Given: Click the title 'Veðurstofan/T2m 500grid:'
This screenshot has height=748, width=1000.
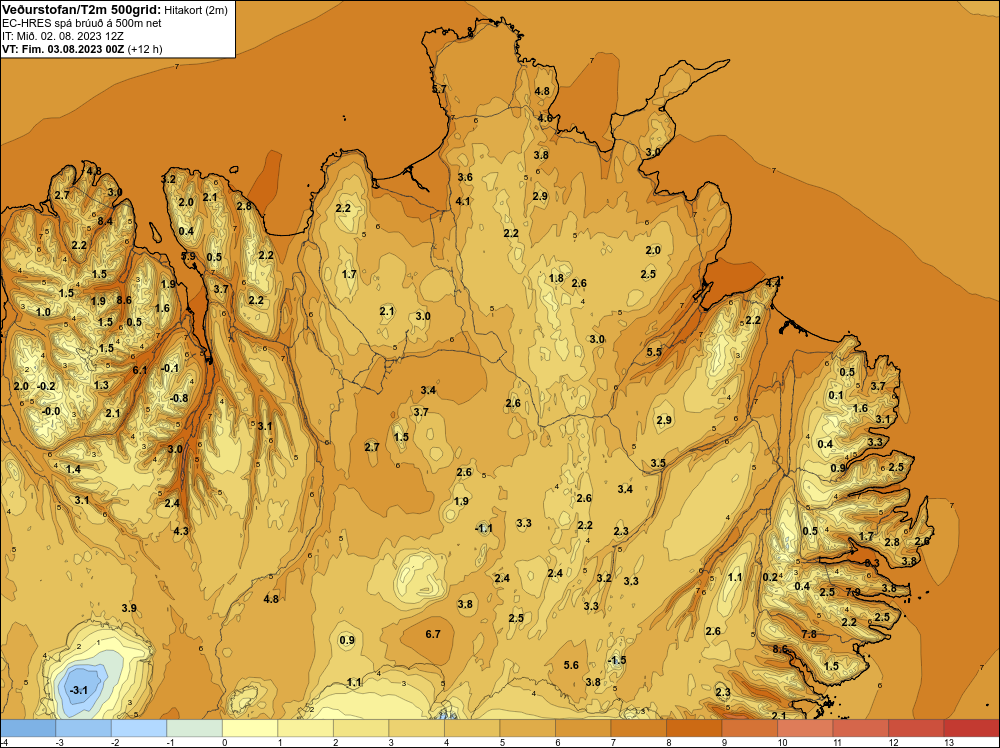Looking at the screenshot, I should pos(82,9).
